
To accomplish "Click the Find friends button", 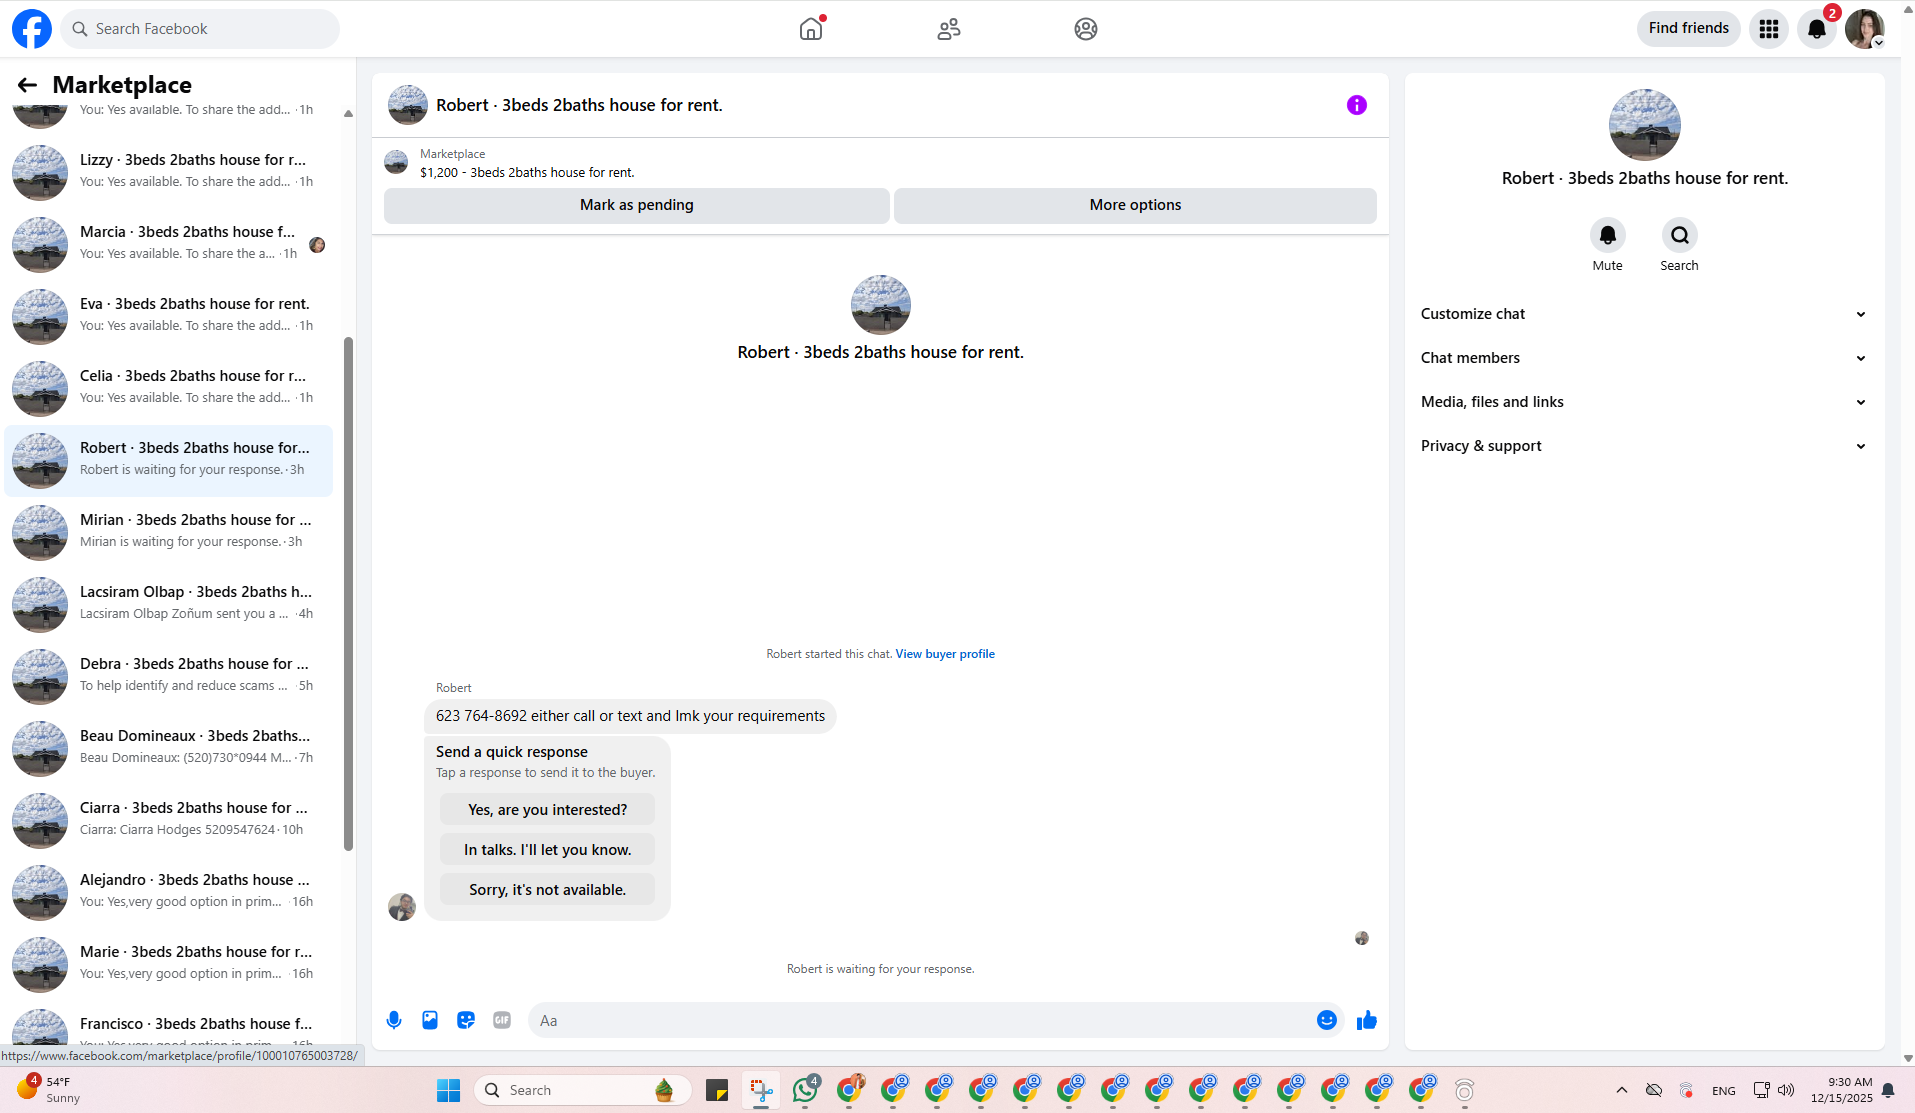I will [x=1689, y=28].
